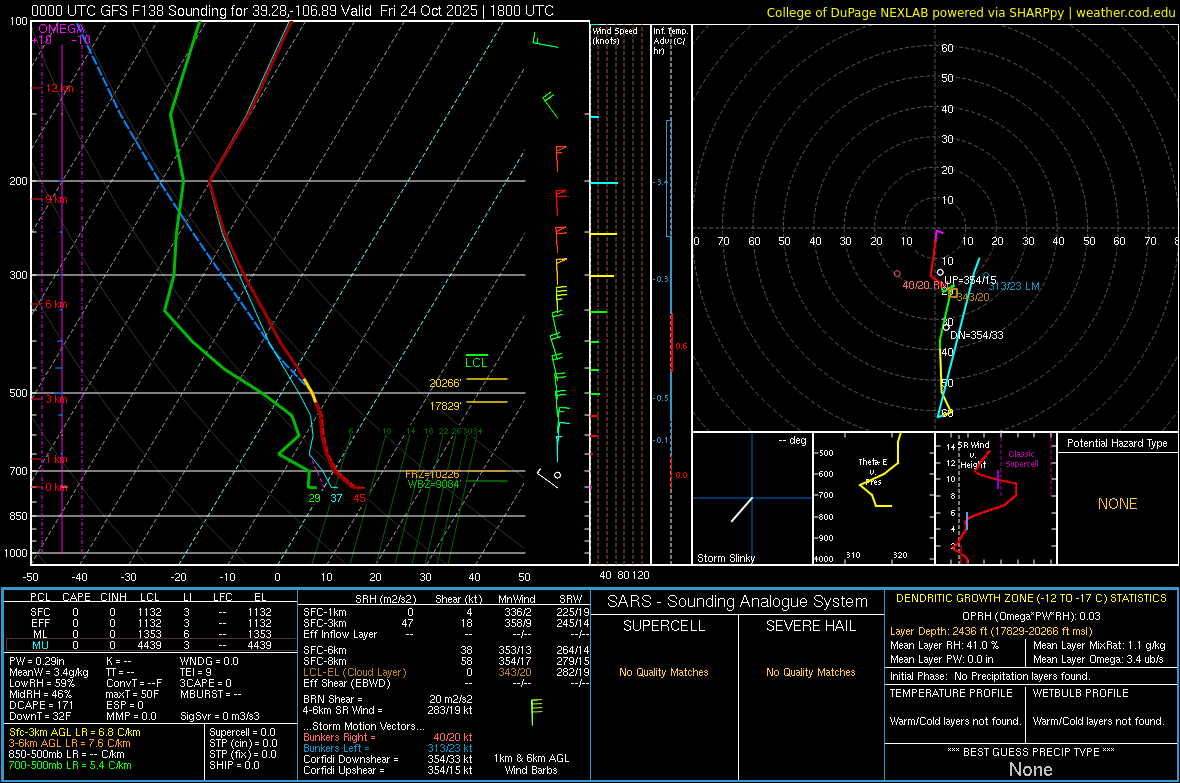Click the TEMPERATURE PROFILE heading

click(951, 693)
